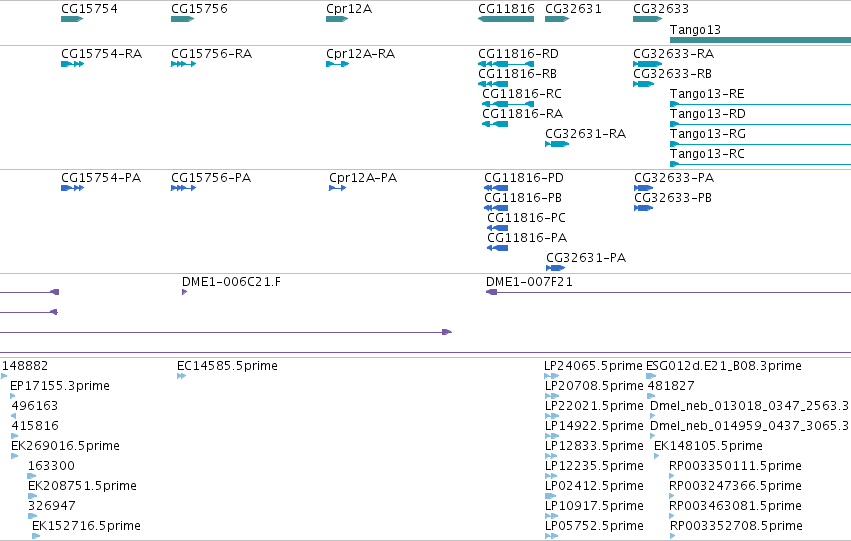The width and height of the screenshot is (851, 541).
Task: Select EST LP24065.5prime
Action: pos(551,376)
